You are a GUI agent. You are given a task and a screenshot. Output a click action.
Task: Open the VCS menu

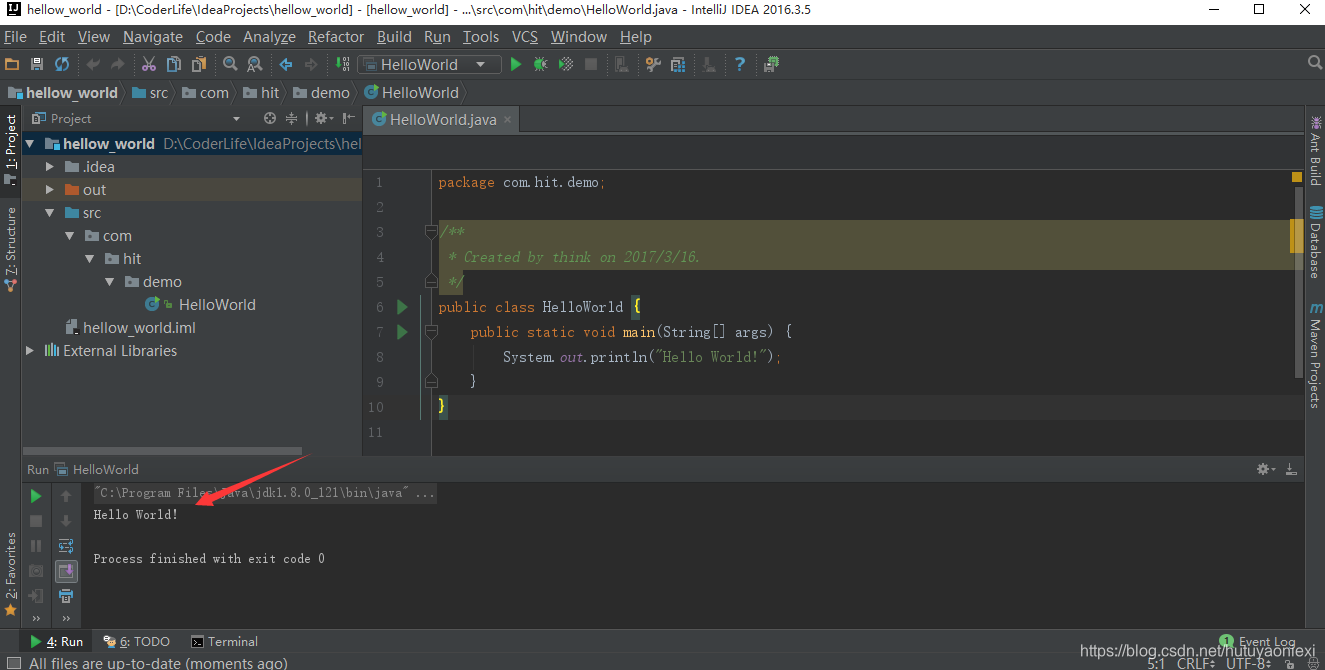coord(525,37)
